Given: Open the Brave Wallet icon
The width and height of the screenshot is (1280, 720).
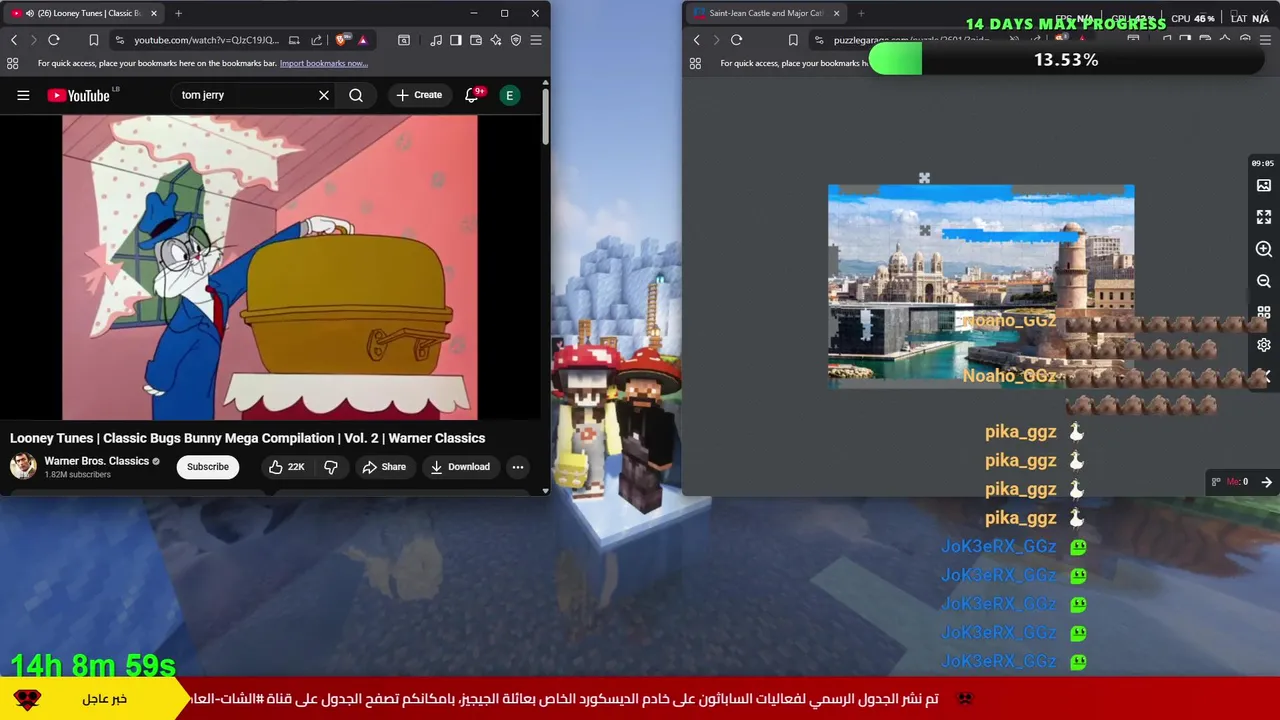Looking at the screenshot, I should click(x=476, y=40).
